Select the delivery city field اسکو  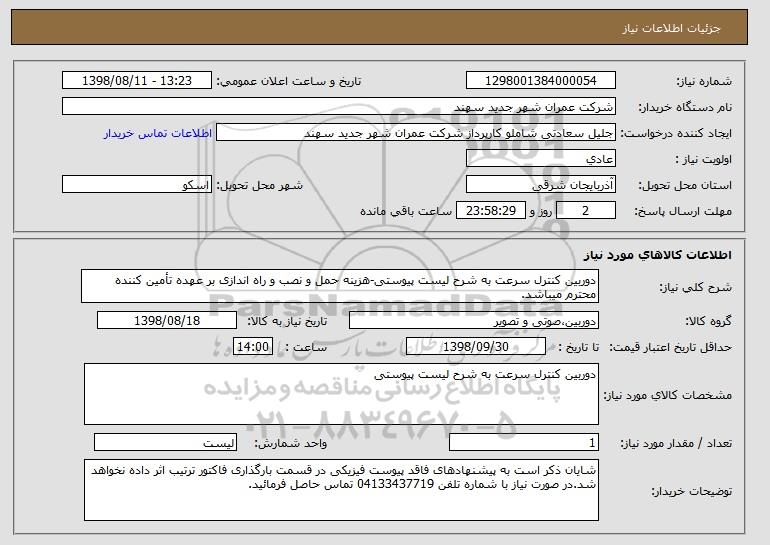point(137,185)
